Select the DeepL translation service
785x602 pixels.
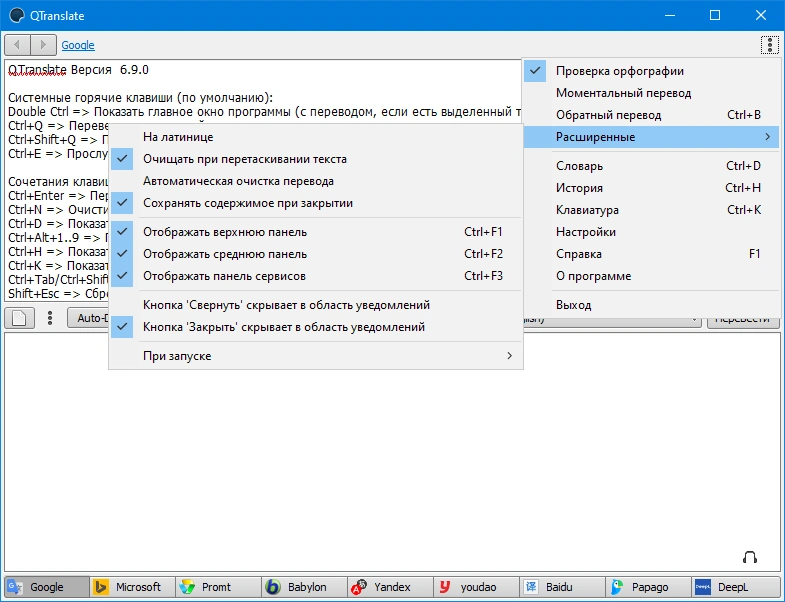click(x=734, y=586)
